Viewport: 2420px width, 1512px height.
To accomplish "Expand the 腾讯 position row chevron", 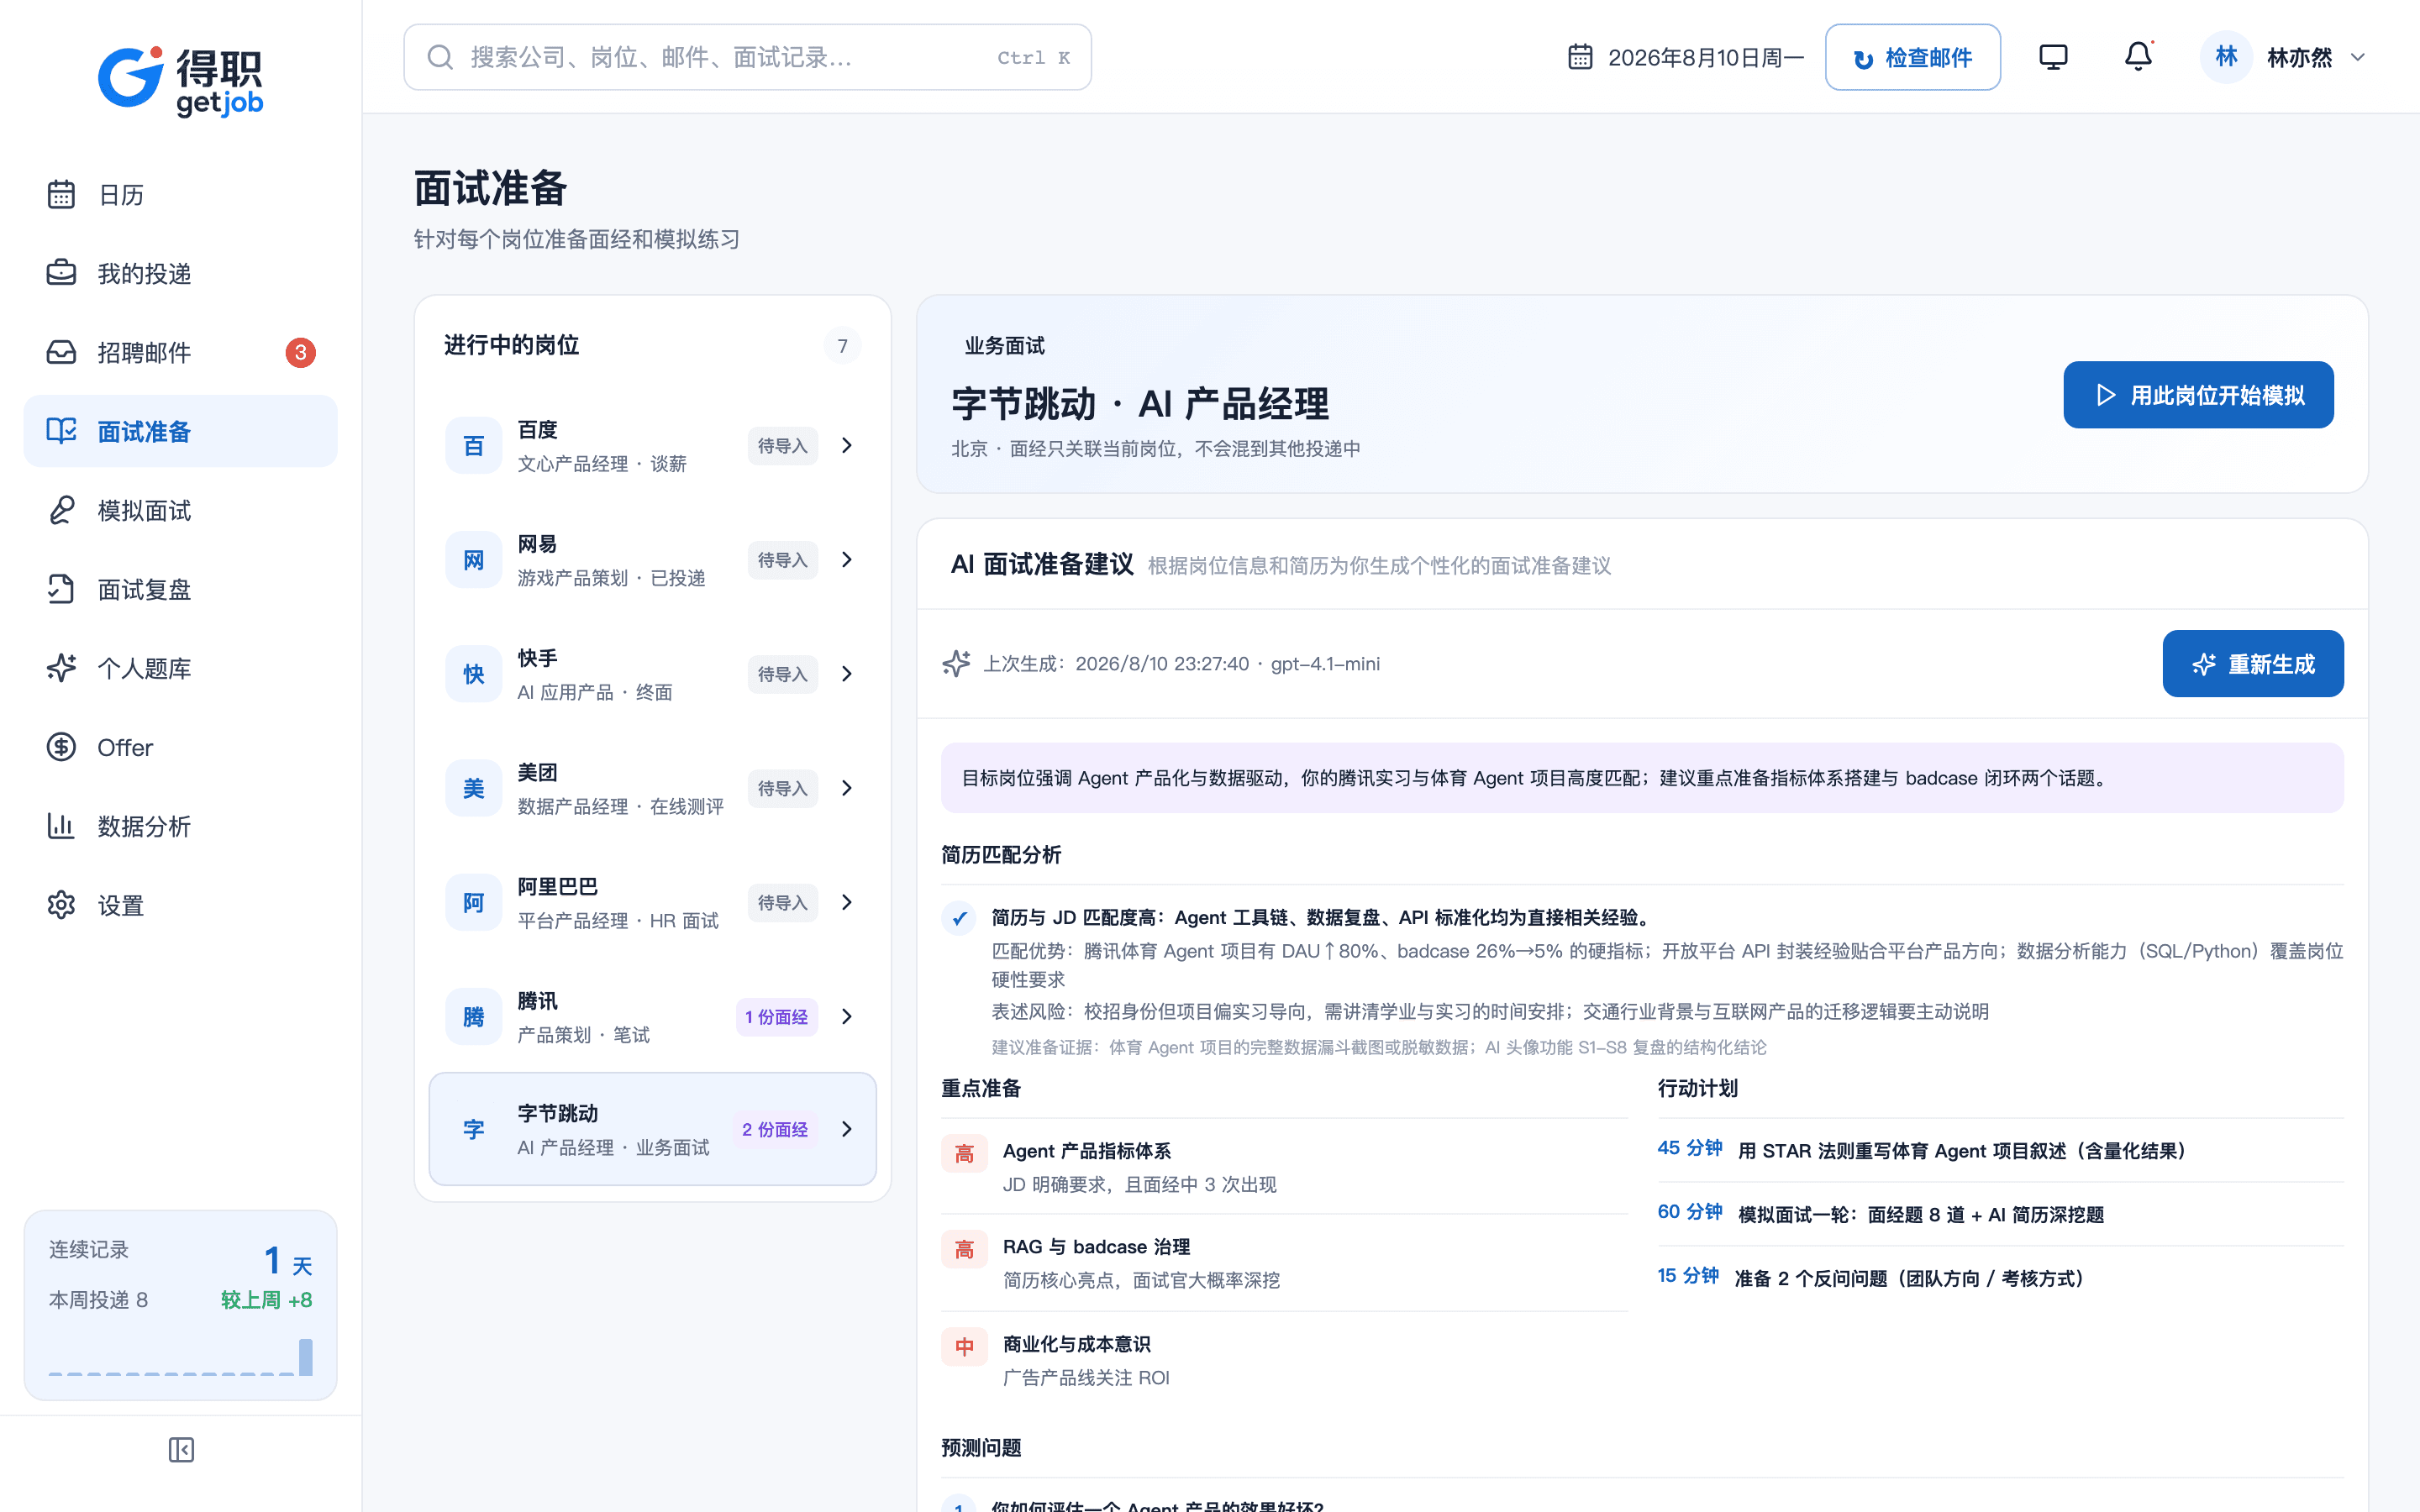I will (847, 1016).
